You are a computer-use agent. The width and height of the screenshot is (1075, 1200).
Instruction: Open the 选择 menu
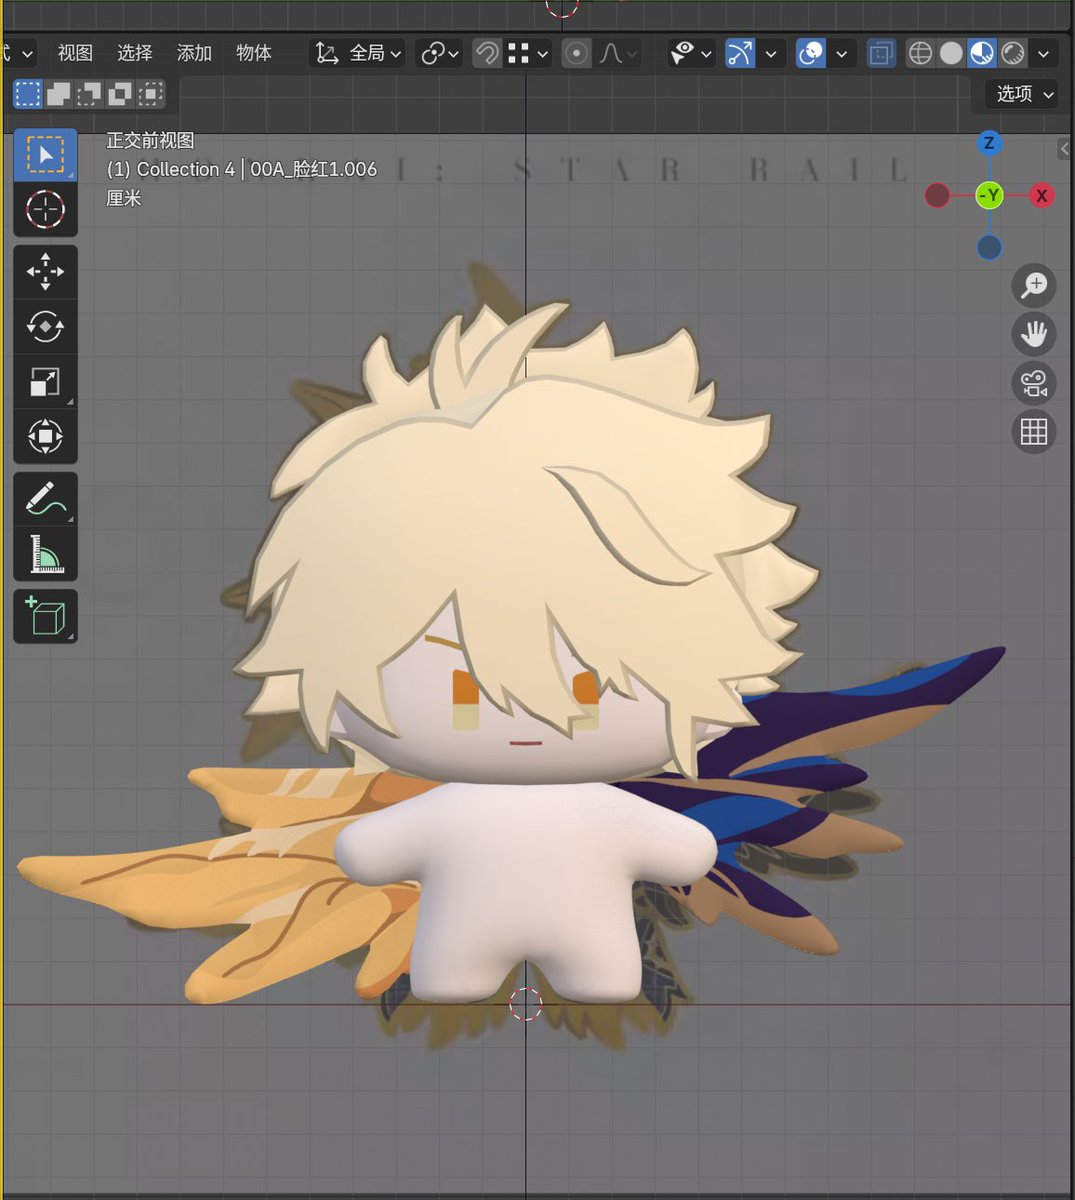134,53
